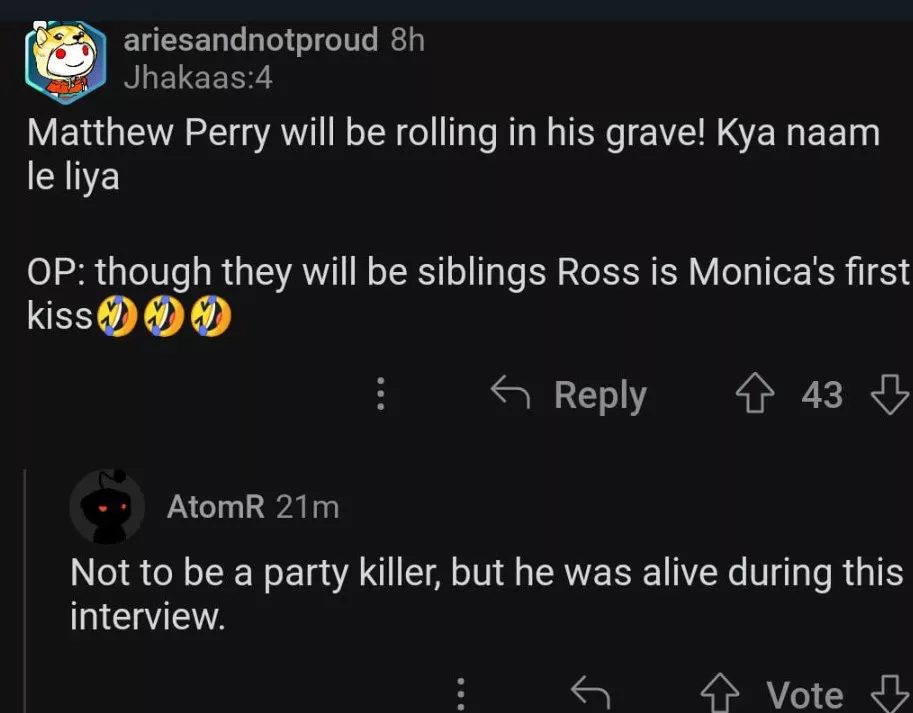Click the 21m timestamp on AtomR's reply
This screenshot has width=913, height=713.
(x=307, y=507)
